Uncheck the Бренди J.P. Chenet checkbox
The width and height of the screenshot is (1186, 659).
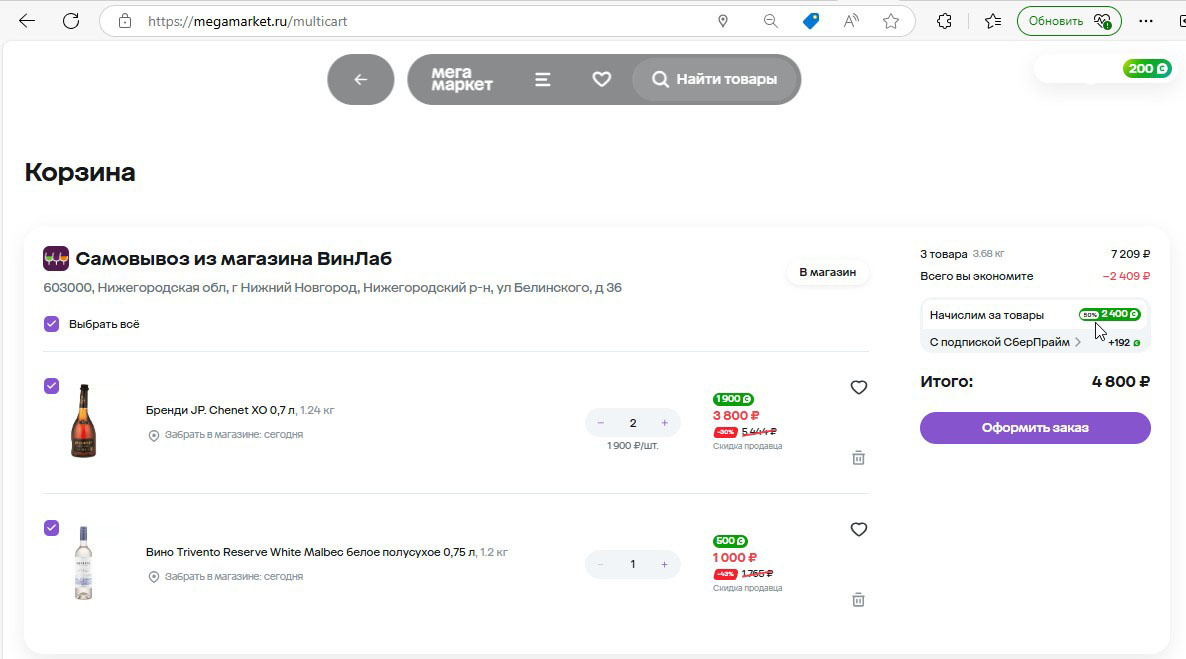pyautogui.click(x=51, y=386)
